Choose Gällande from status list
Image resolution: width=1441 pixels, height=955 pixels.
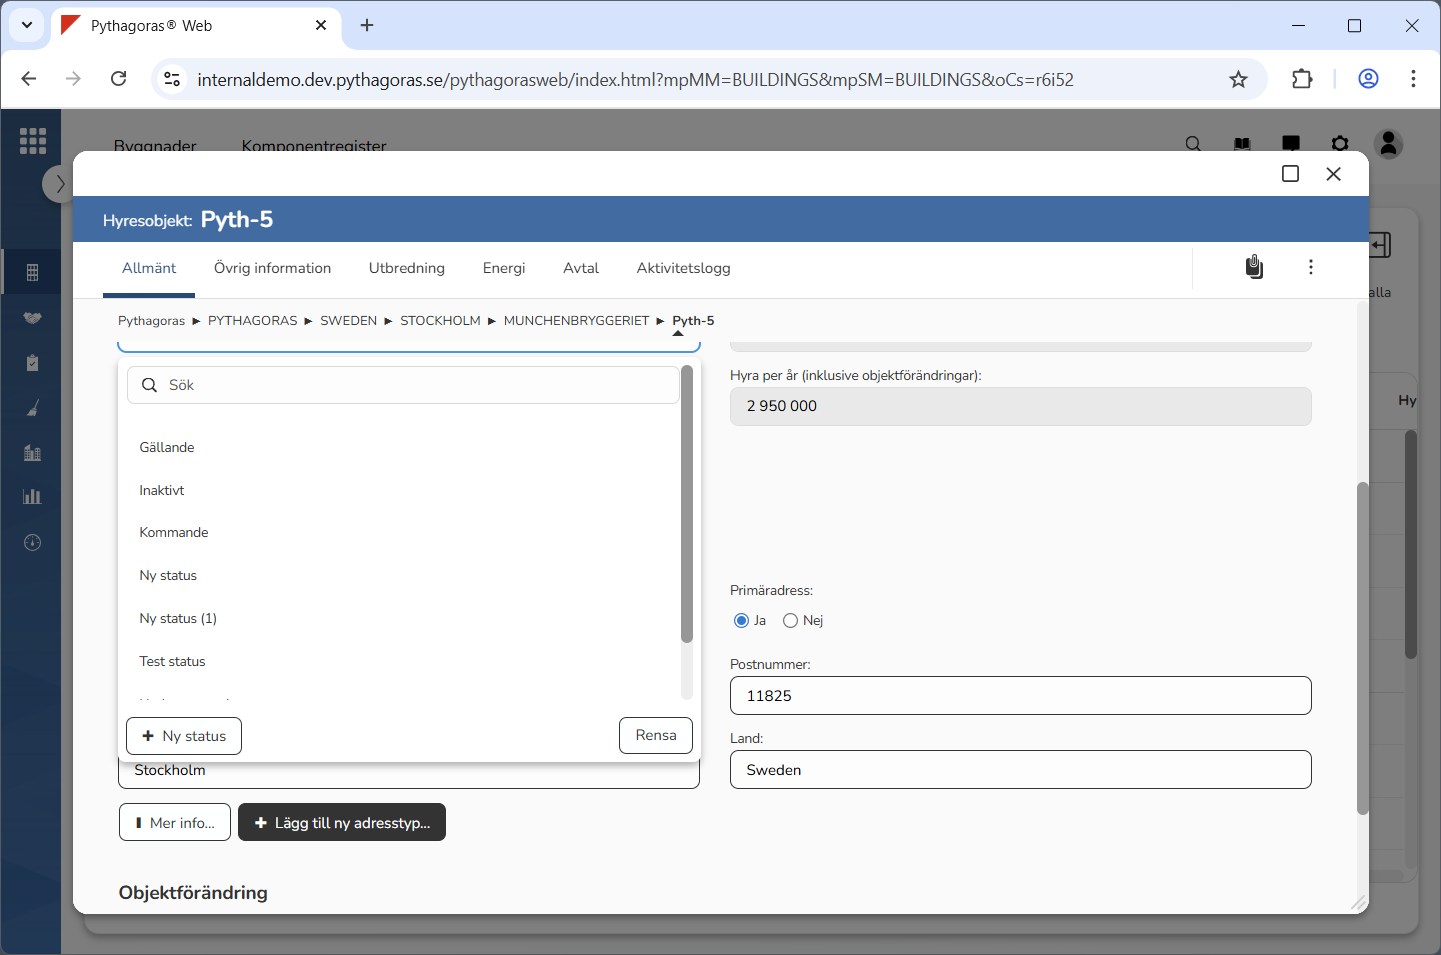167,448
